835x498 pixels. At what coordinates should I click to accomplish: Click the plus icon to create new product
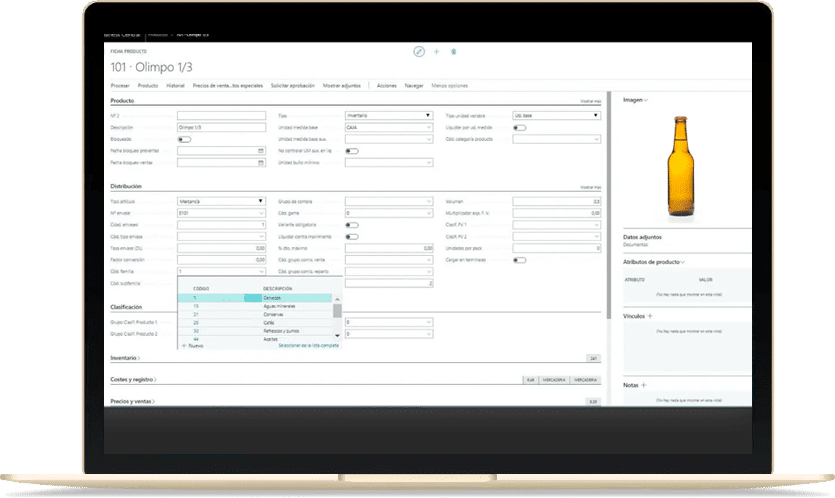pyautogui.click(x=436, y=51)
